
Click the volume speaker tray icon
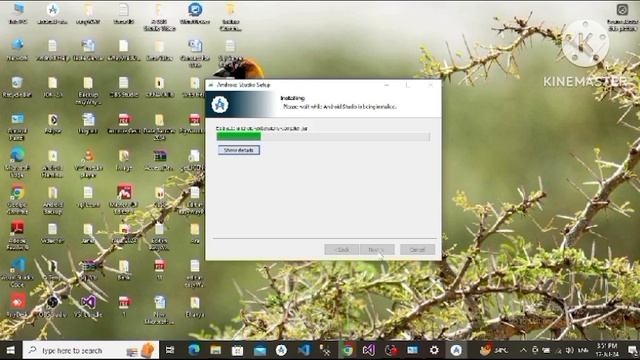569,350
